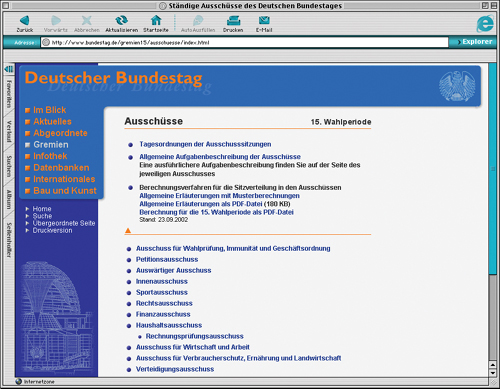Go to Startseite home icon

[x=156, y=20]
